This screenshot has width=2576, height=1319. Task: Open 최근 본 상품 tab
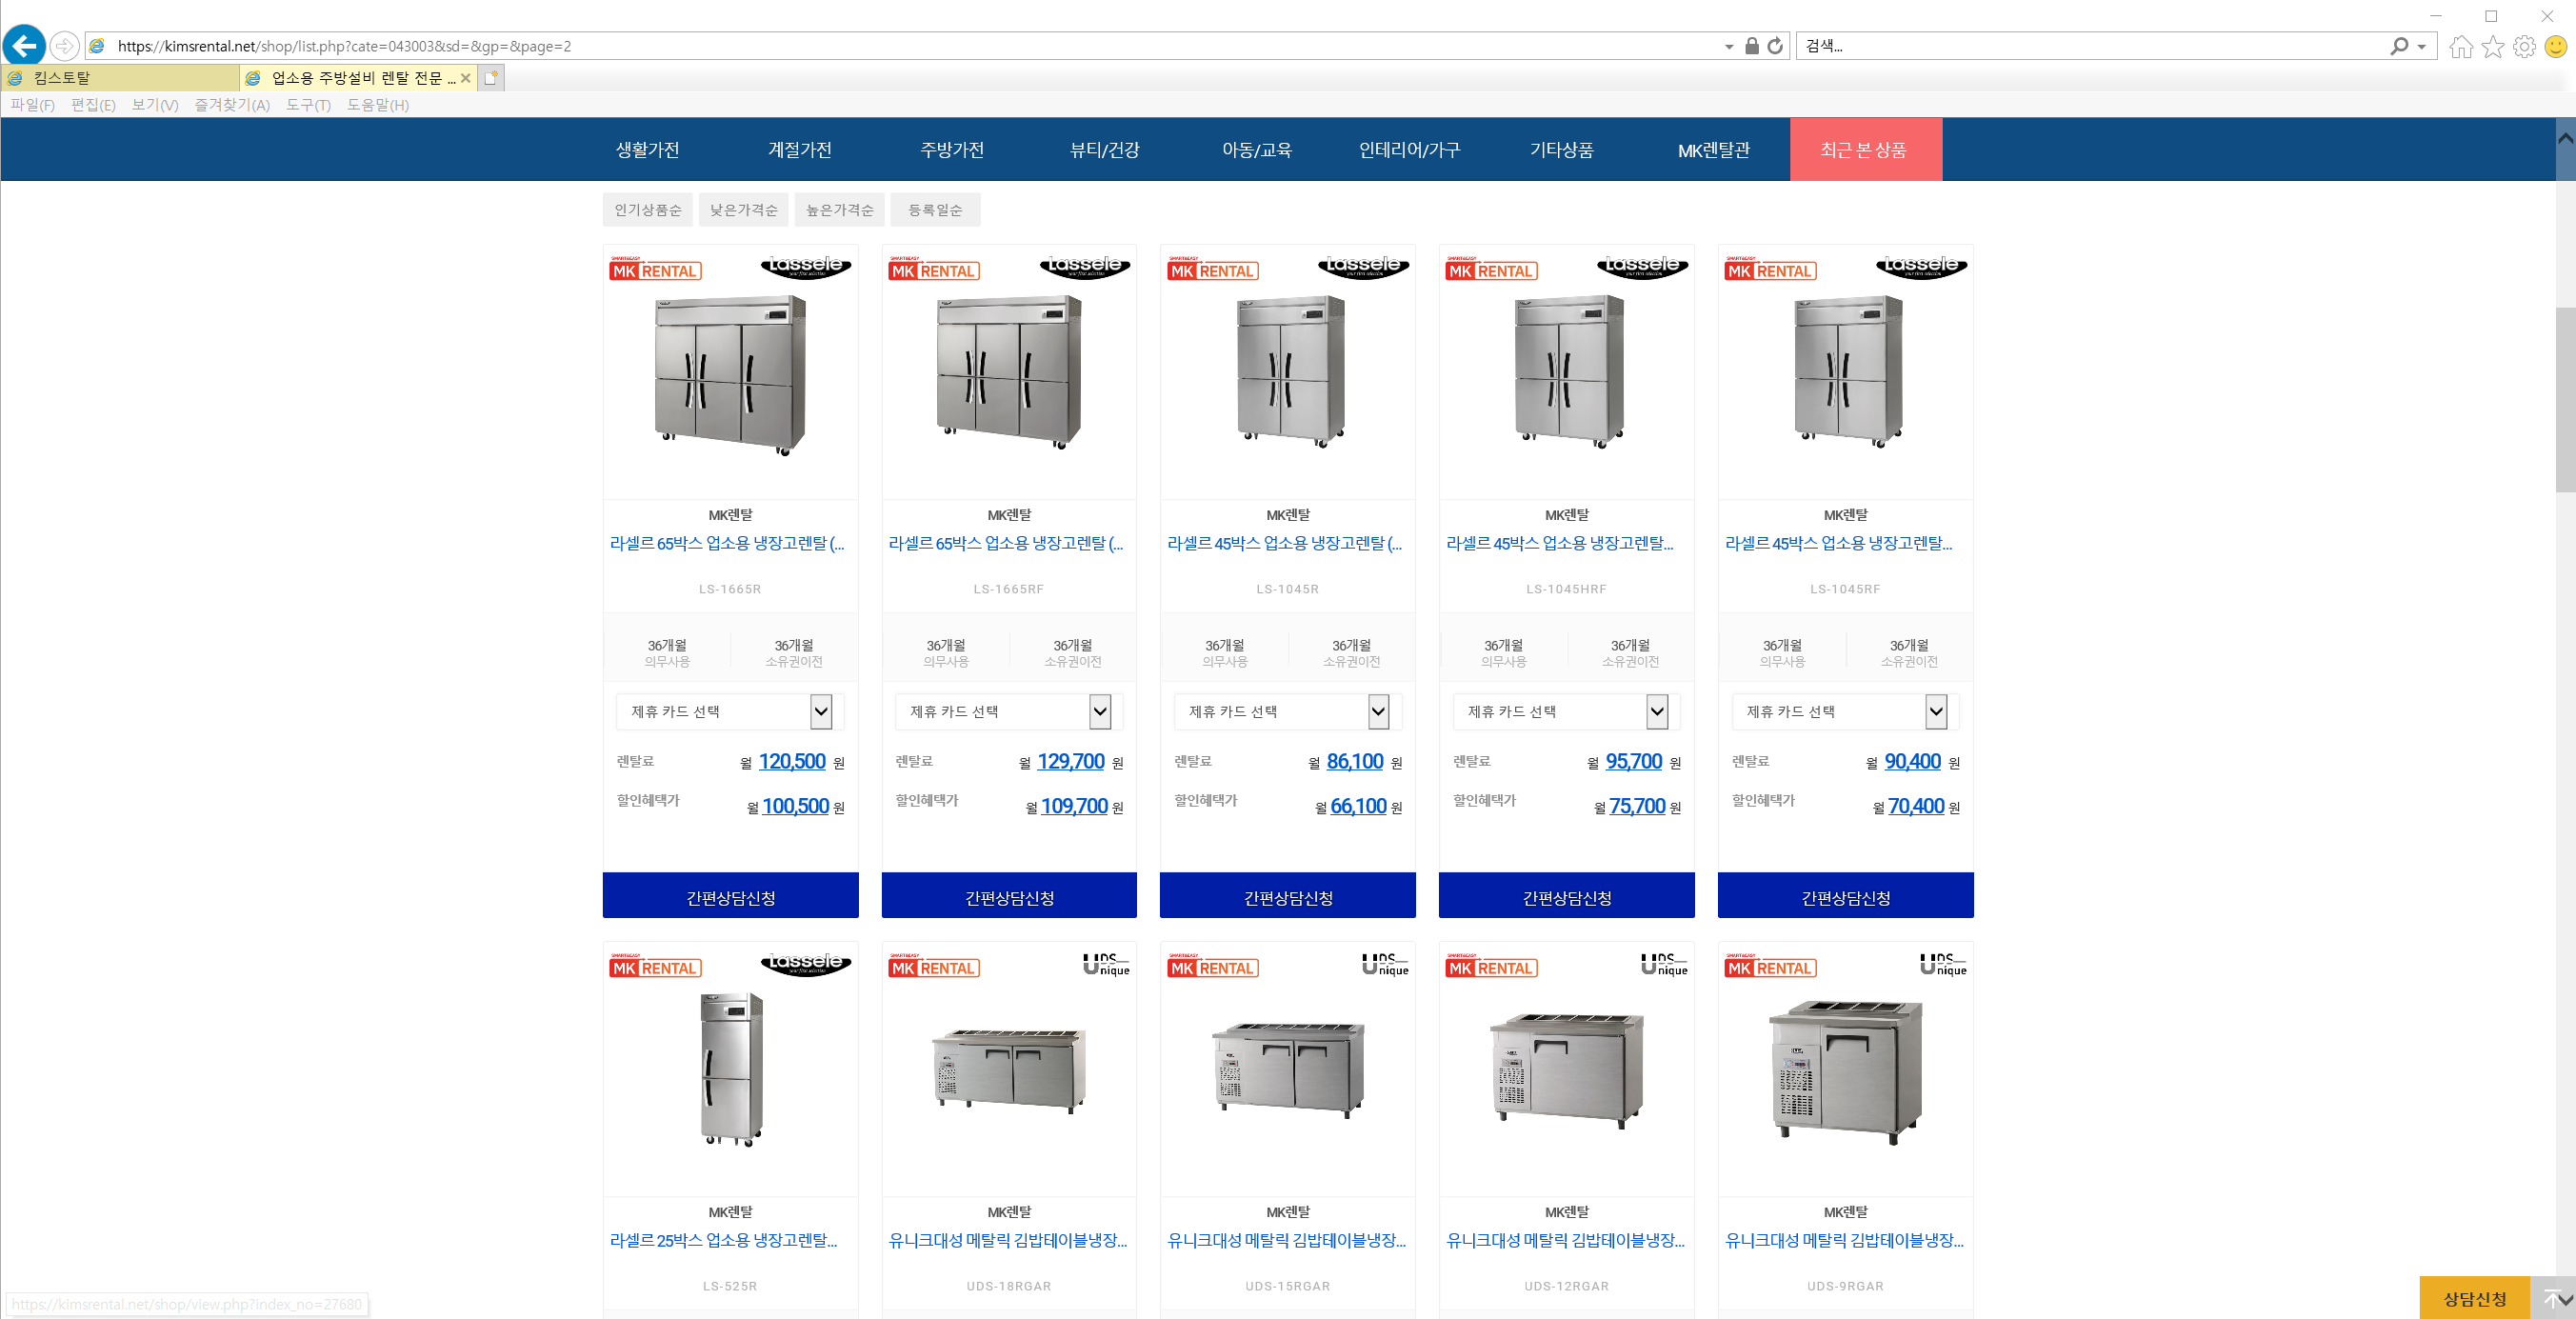tap(1865, 150)
